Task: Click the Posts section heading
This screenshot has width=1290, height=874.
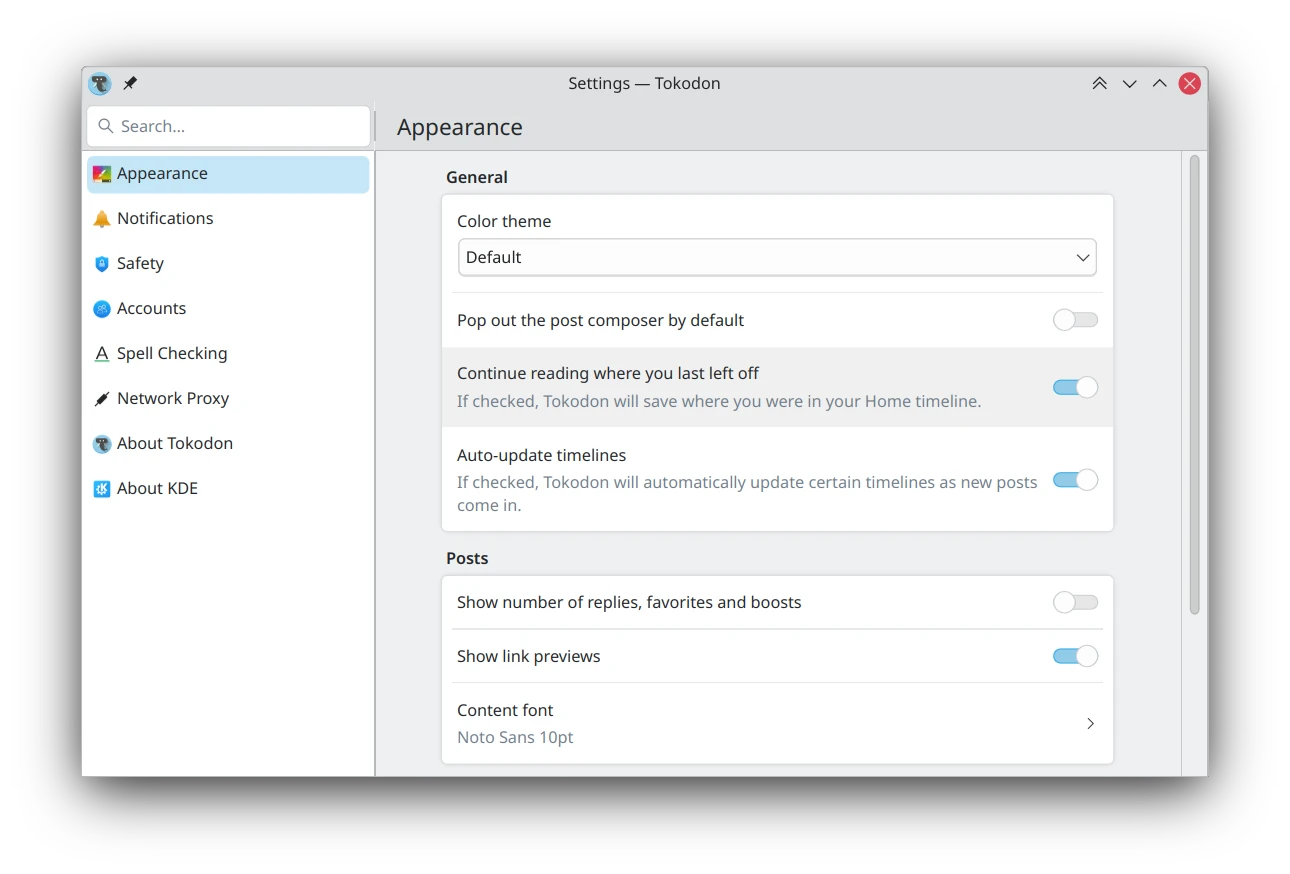Action: [x=467, y=558]
